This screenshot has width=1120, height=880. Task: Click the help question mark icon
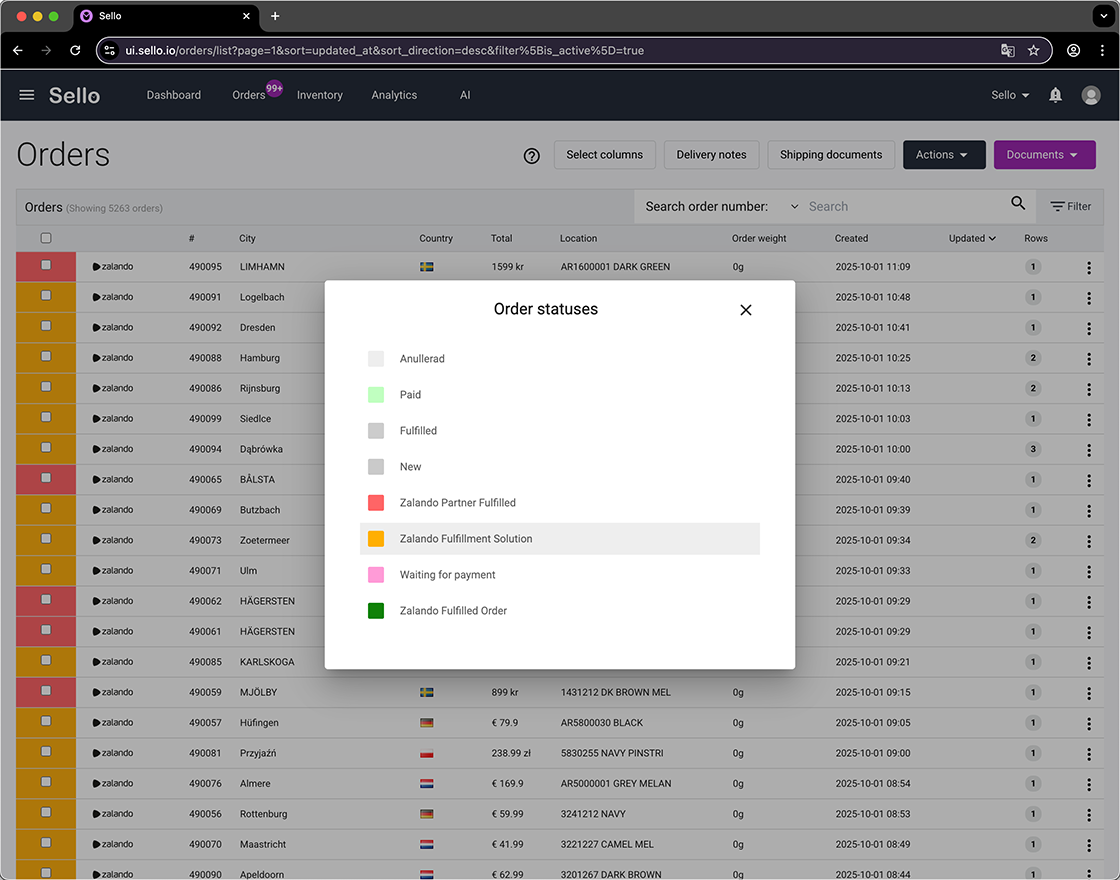(x=531, y=155)
